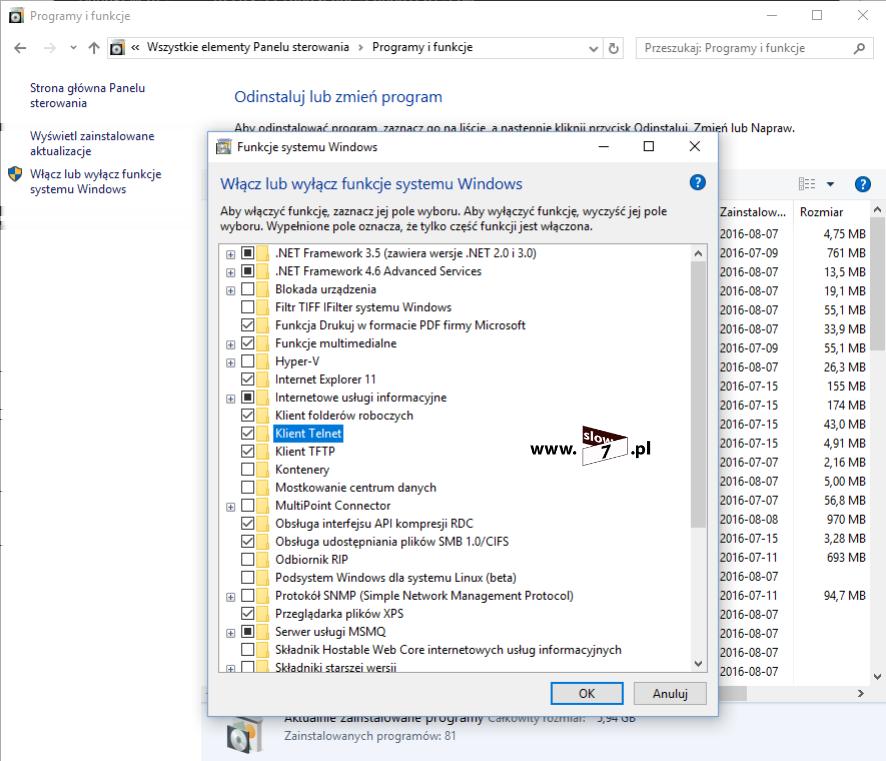The image size is (886, 761).
Task: Select Internetowe usługi informacyjne label
Action: [361, 397]
